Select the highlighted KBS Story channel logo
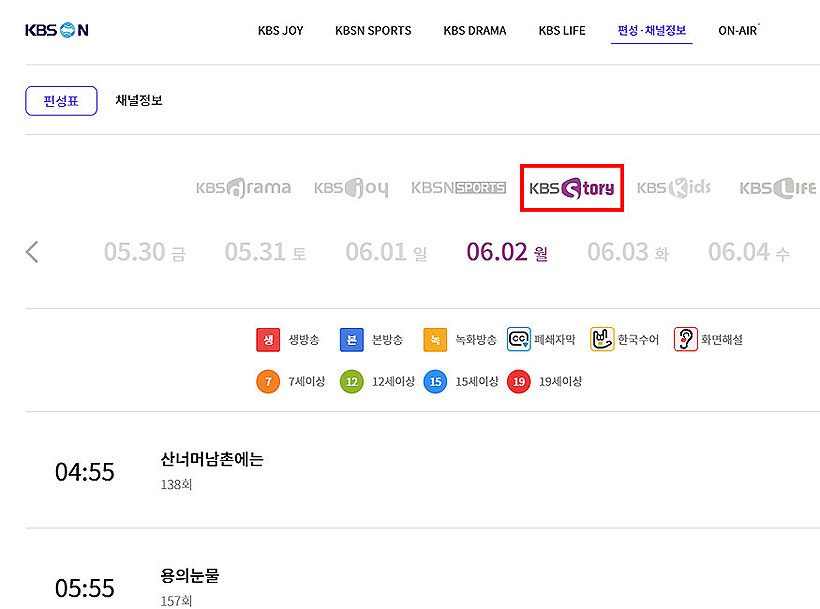Viewport: 820px width, 609px height. pos(571,187)
